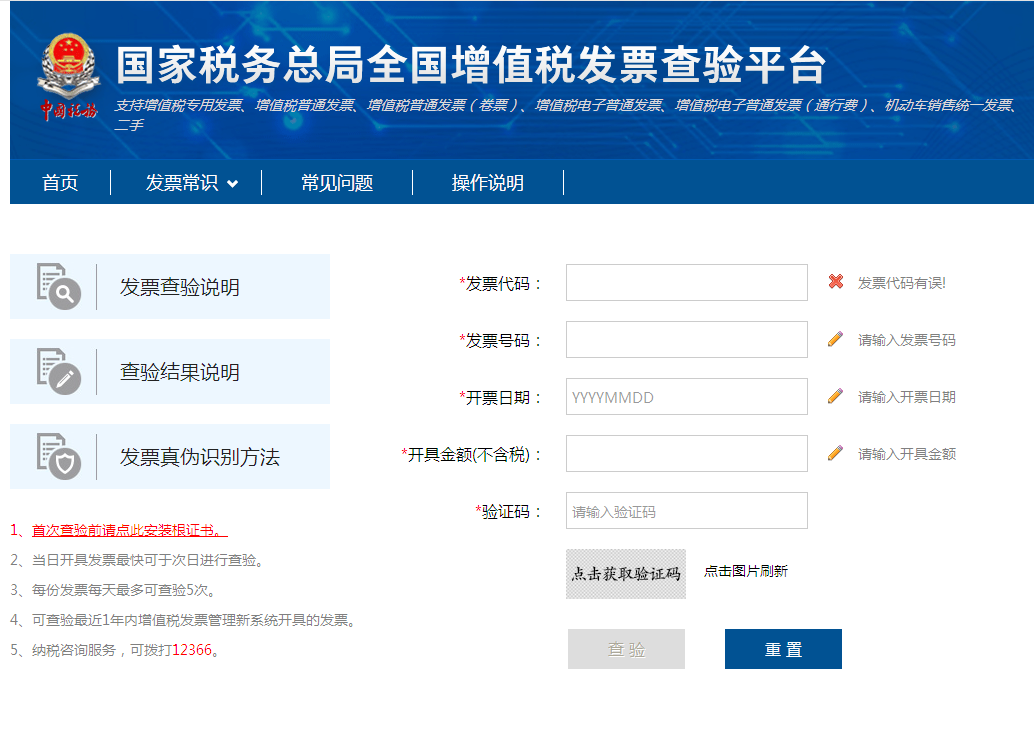The height and width of the screenshot is (733, 1034).
Task: Click the *开具金额(不含税) field label
Action: (471, 455)
